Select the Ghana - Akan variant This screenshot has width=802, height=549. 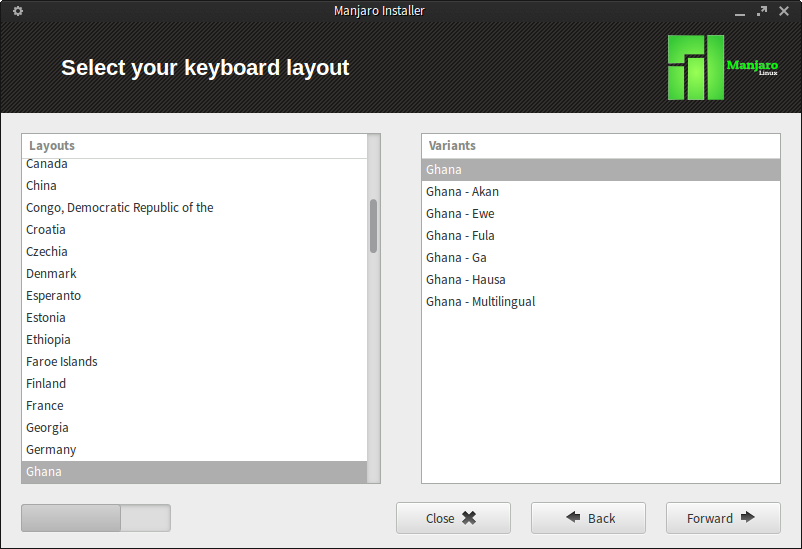pyautogui.click(x=600, y=191)
